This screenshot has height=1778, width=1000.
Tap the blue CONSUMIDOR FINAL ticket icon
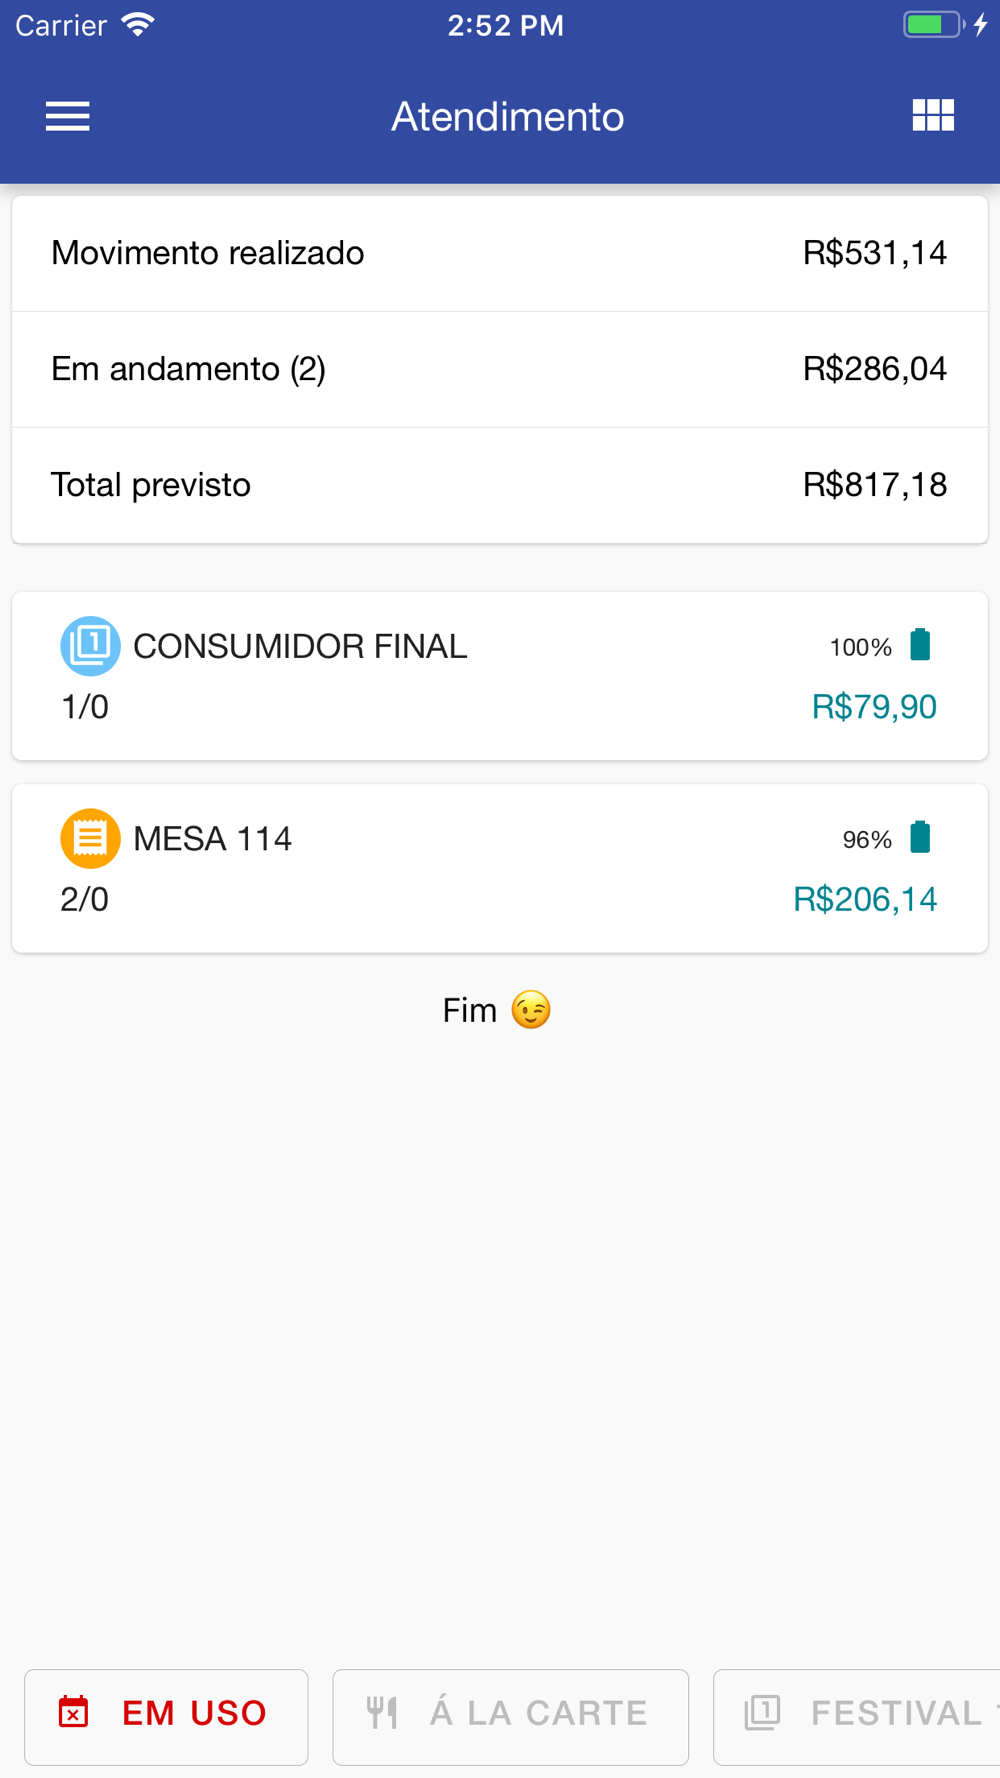pyautogui.click(x=90, y=646)
